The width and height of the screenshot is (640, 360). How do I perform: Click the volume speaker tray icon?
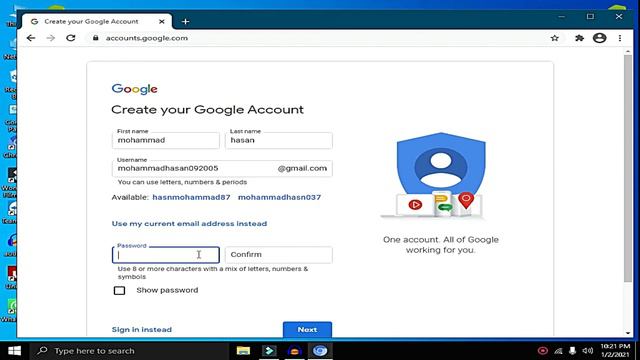point(587,351)
